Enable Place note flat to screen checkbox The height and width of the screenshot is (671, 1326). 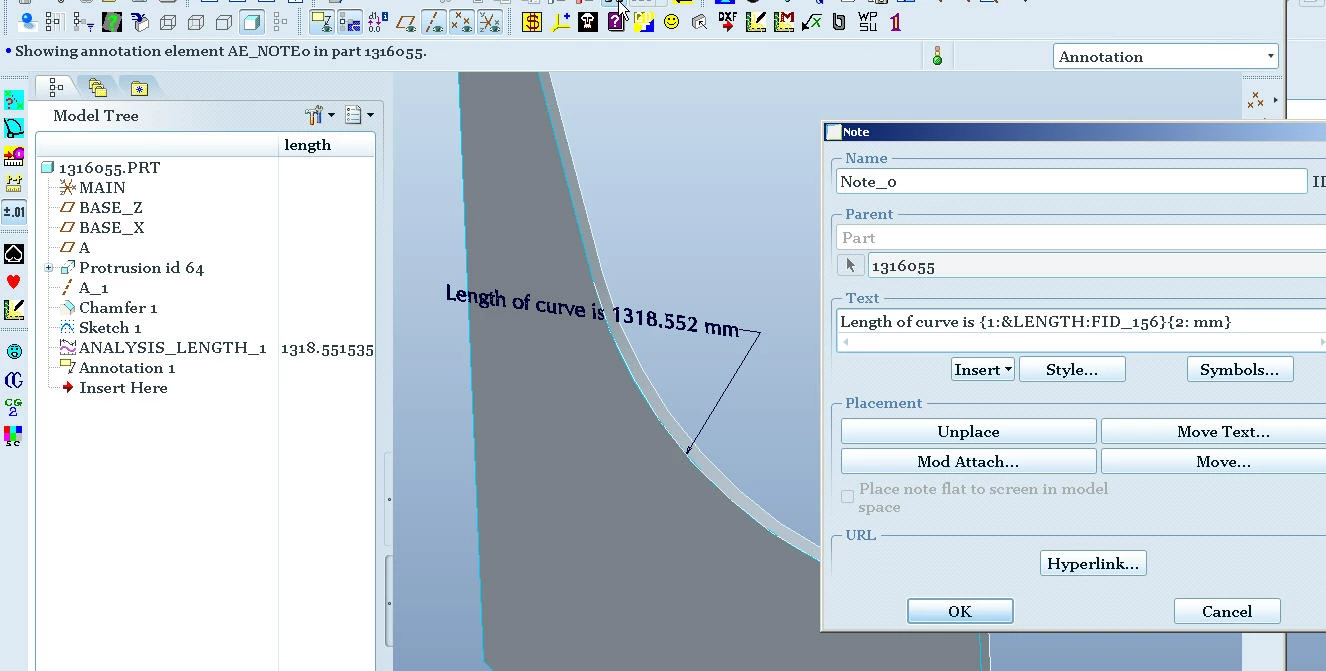pyautogui.click(x=847, y=496)
